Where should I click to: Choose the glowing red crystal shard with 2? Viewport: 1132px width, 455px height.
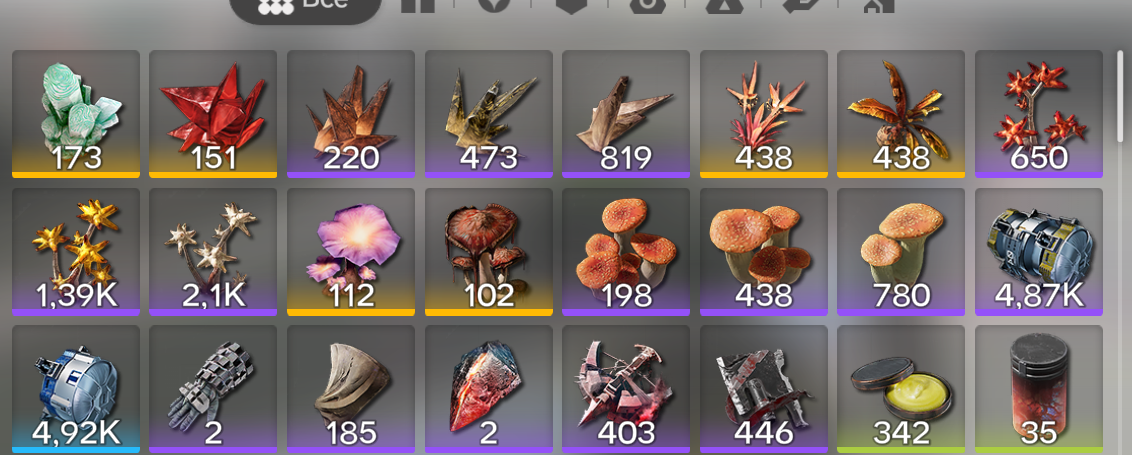tap(489, 390)
